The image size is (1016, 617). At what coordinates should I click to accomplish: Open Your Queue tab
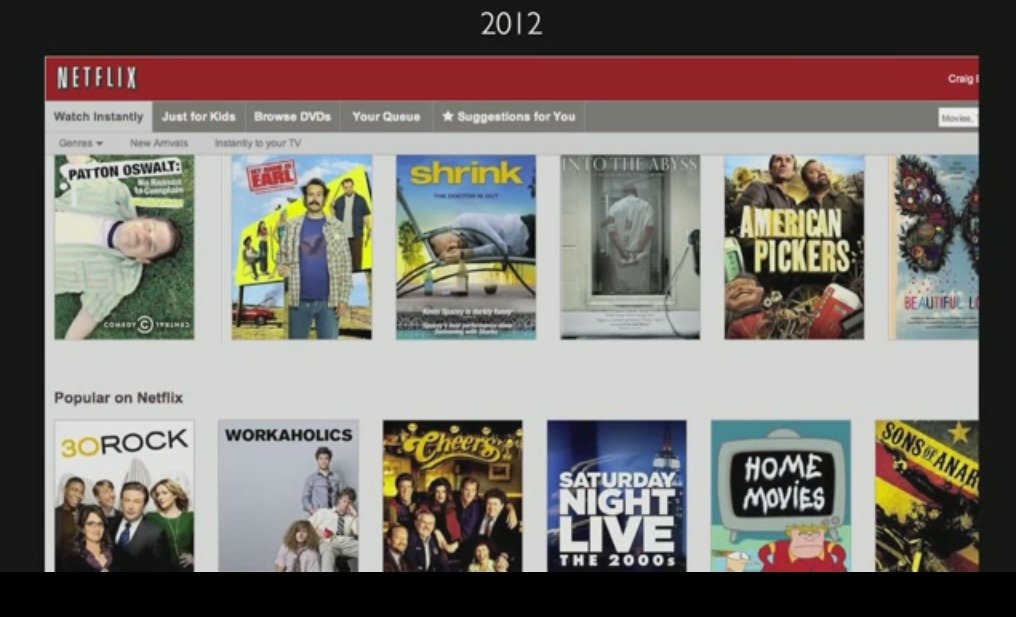tap(386, 117)
